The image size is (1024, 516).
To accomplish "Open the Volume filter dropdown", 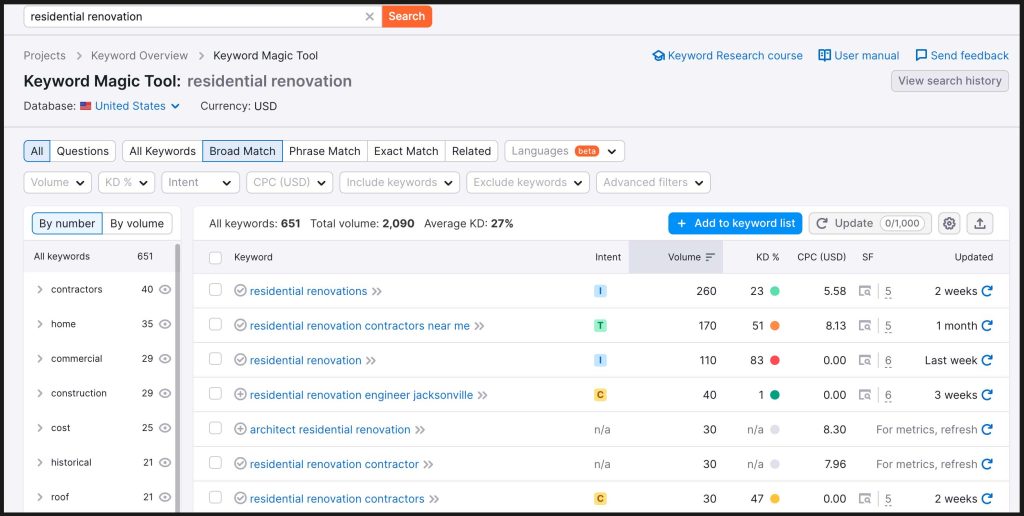I will (57, 183).
